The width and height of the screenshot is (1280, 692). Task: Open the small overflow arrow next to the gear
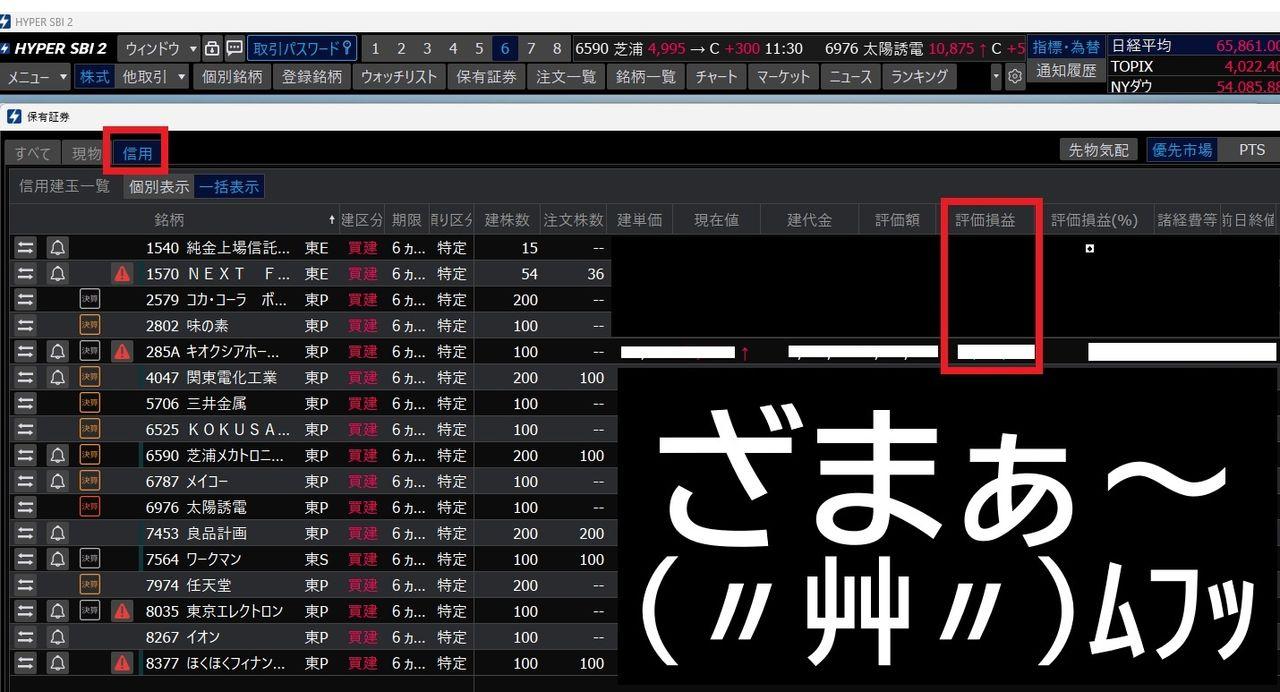pos(995,76)
